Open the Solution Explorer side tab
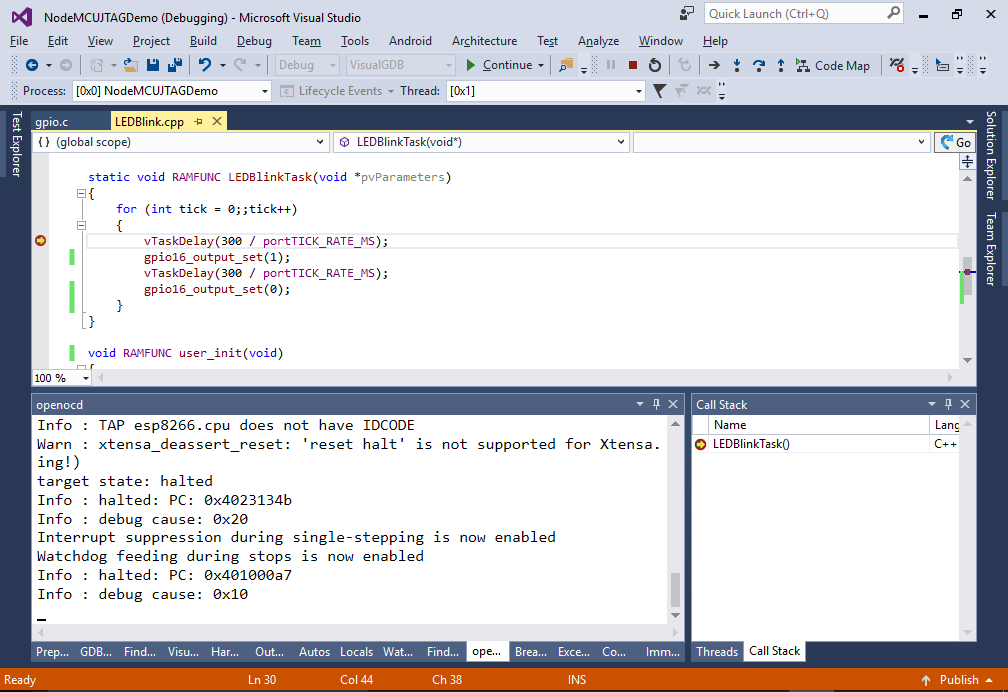 (x=991, y=155)
